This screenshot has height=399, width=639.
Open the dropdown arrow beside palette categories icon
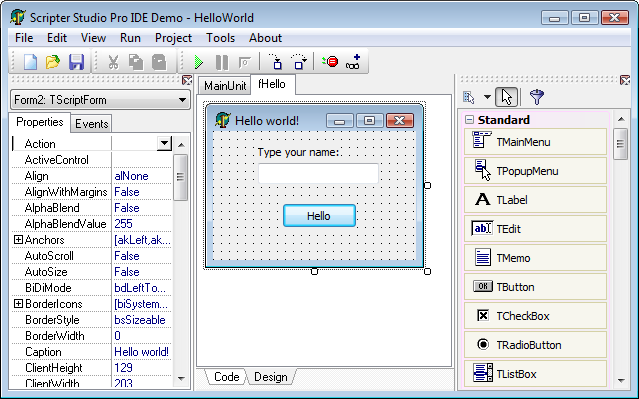(x=487, y=97)
